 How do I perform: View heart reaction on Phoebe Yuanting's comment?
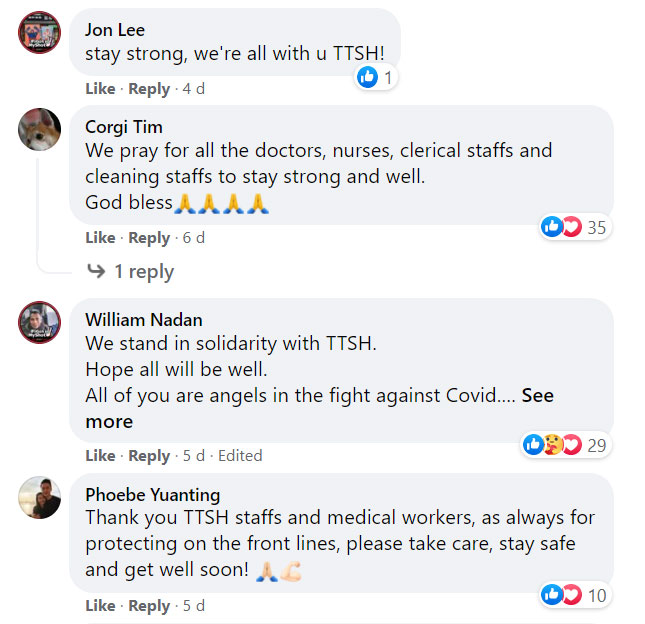tap(572, 595)
